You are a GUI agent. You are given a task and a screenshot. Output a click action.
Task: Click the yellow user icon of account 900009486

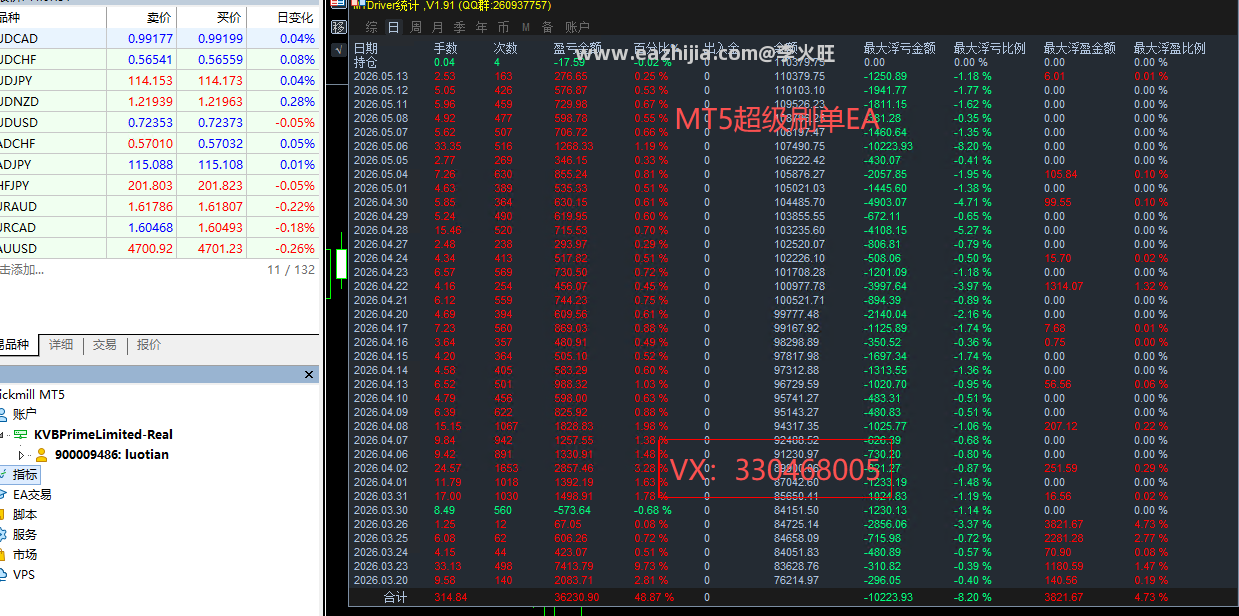pyautogui.click(x=41, y=454)
